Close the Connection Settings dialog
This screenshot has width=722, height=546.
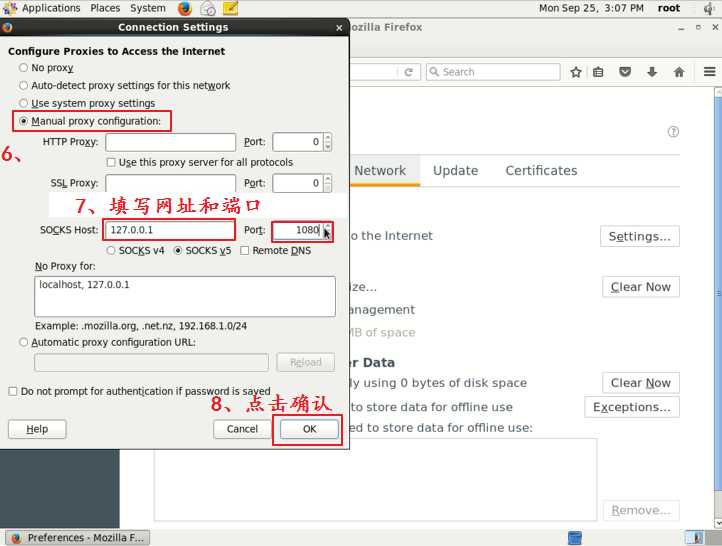339,28
